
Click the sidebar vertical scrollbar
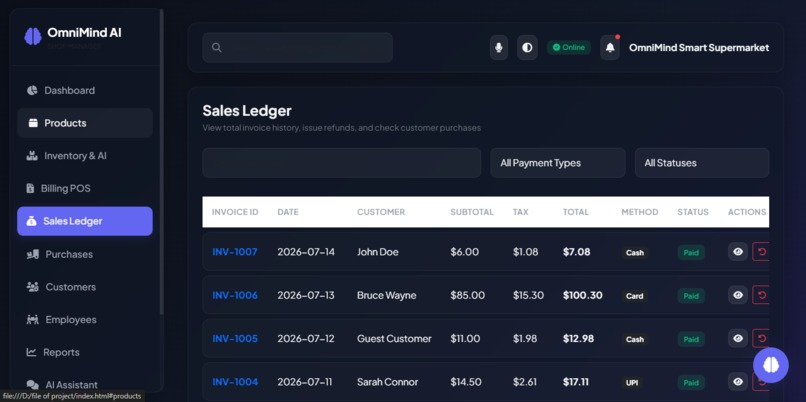[161, 162]
